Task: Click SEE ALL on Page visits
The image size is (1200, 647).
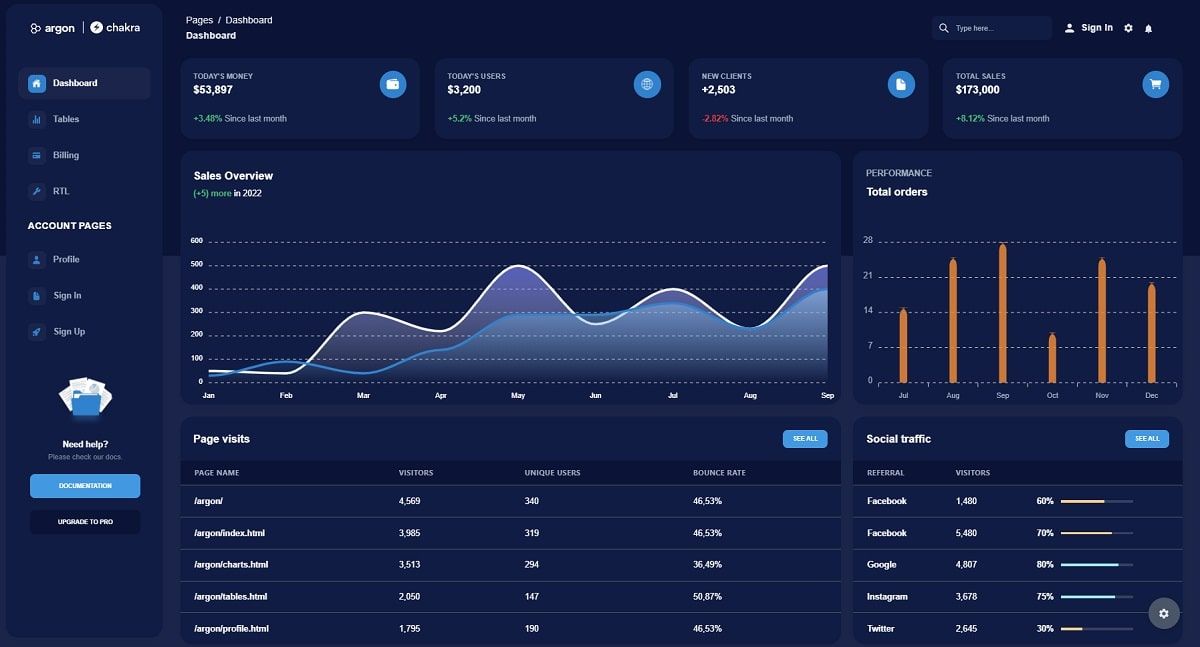Action: click(805, 438)
